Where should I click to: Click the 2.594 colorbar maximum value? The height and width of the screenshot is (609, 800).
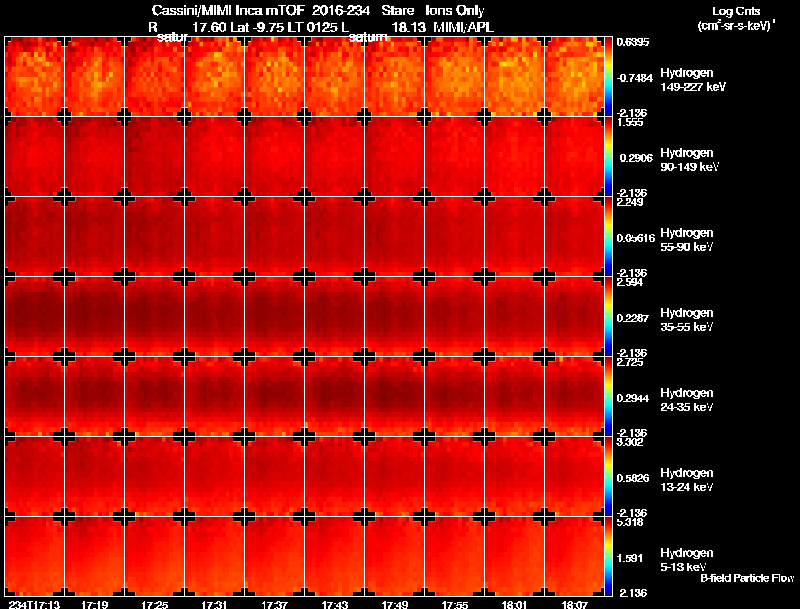click(x=630, y=283)
